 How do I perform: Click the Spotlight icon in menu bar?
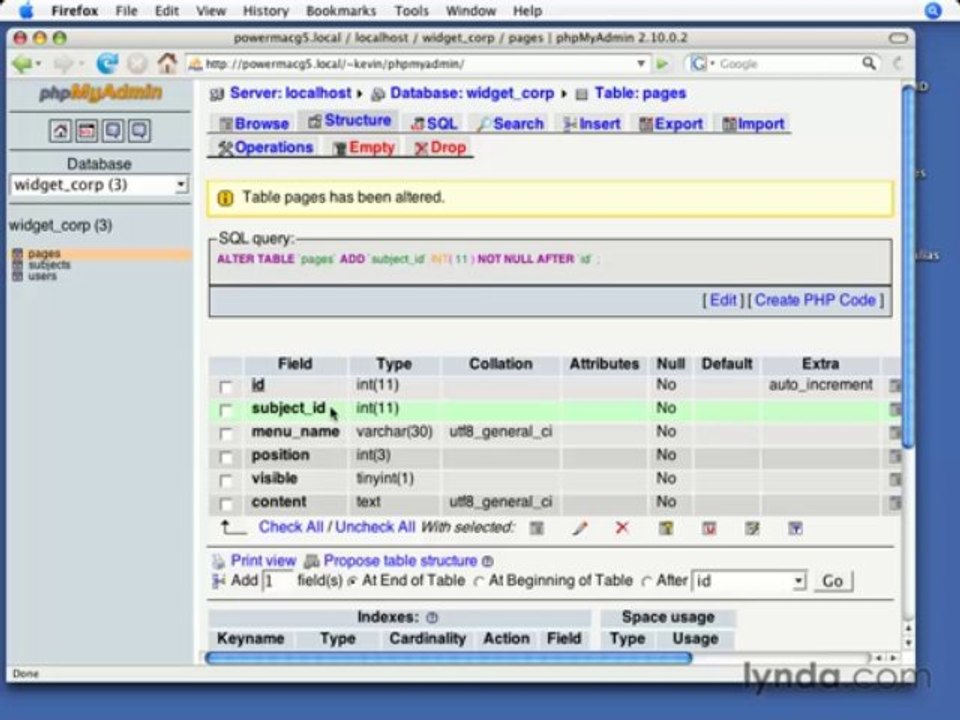[x=932, y=10]
